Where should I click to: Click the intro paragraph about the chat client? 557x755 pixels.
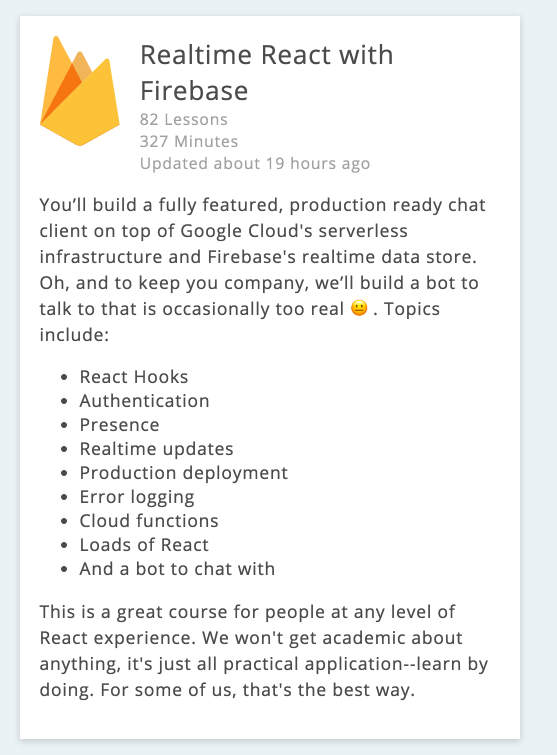coord(263,270)
